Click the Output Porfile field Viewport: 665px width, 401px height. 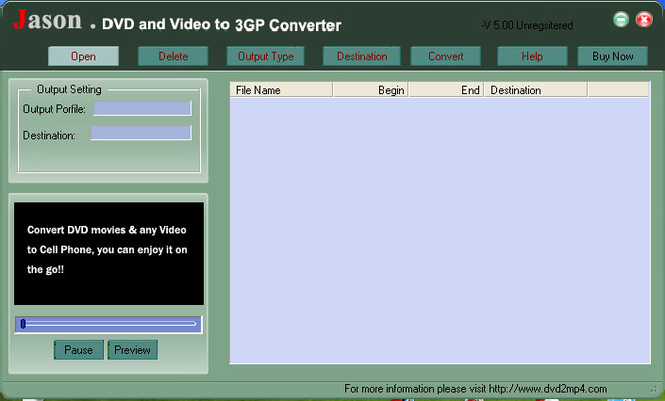[x=142, y=109]
